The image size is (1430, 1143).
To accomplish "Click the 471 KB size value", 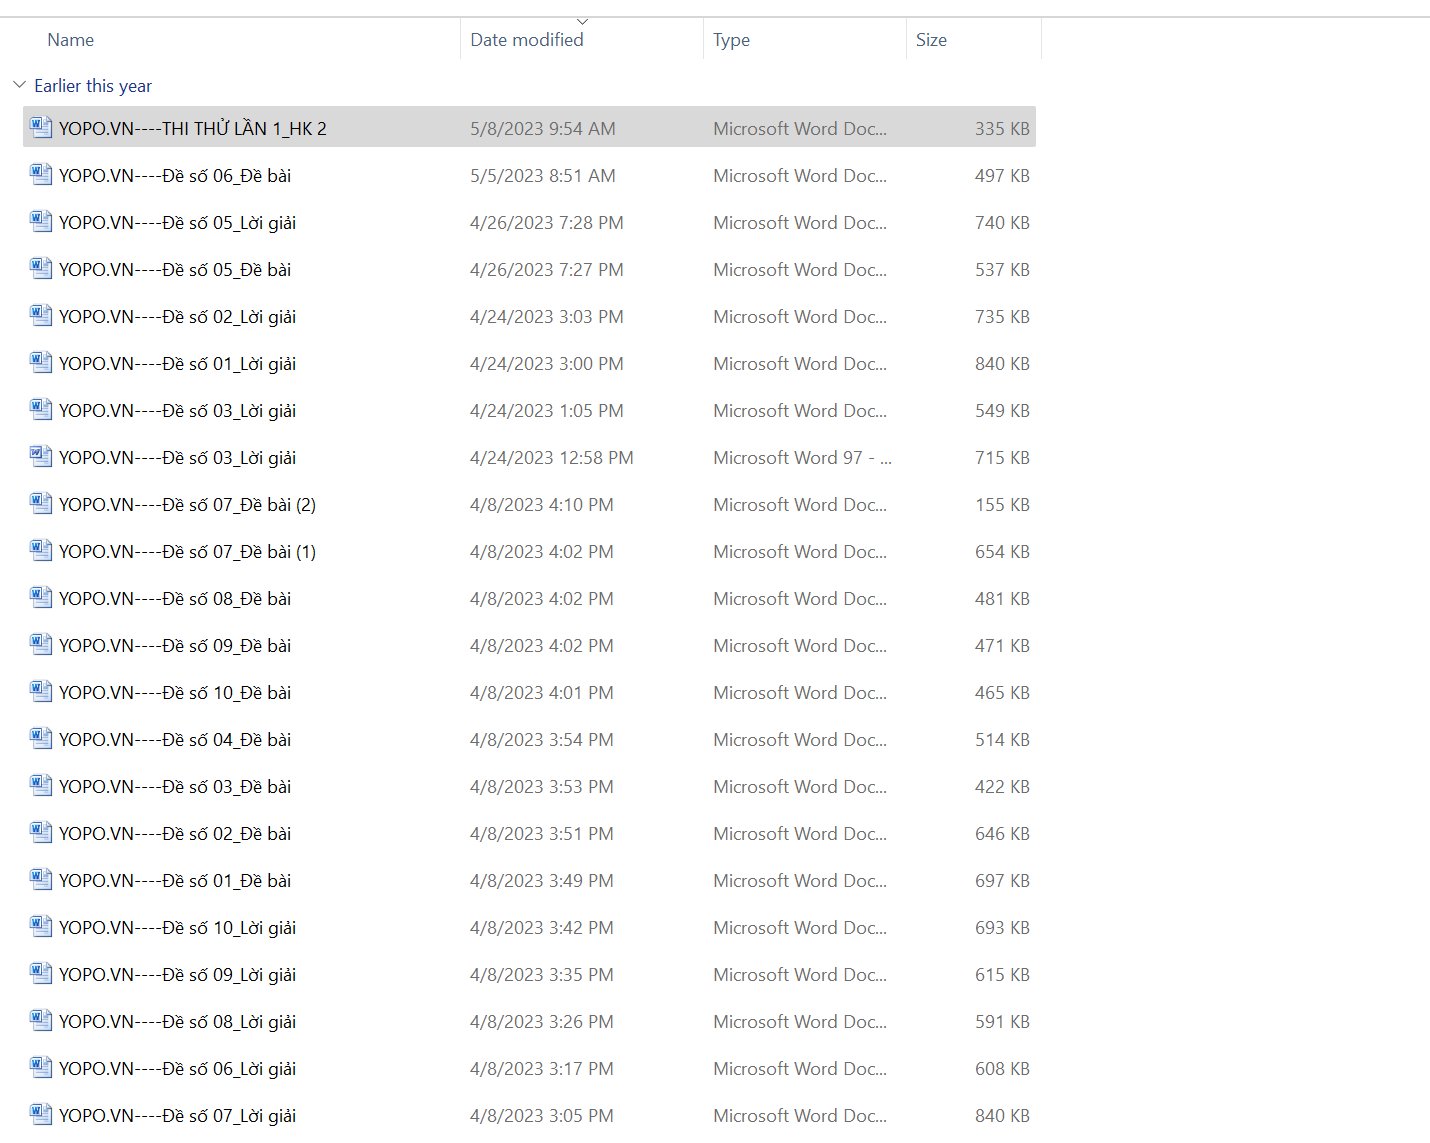I will pyautogui.click(x=1002, y=645).
